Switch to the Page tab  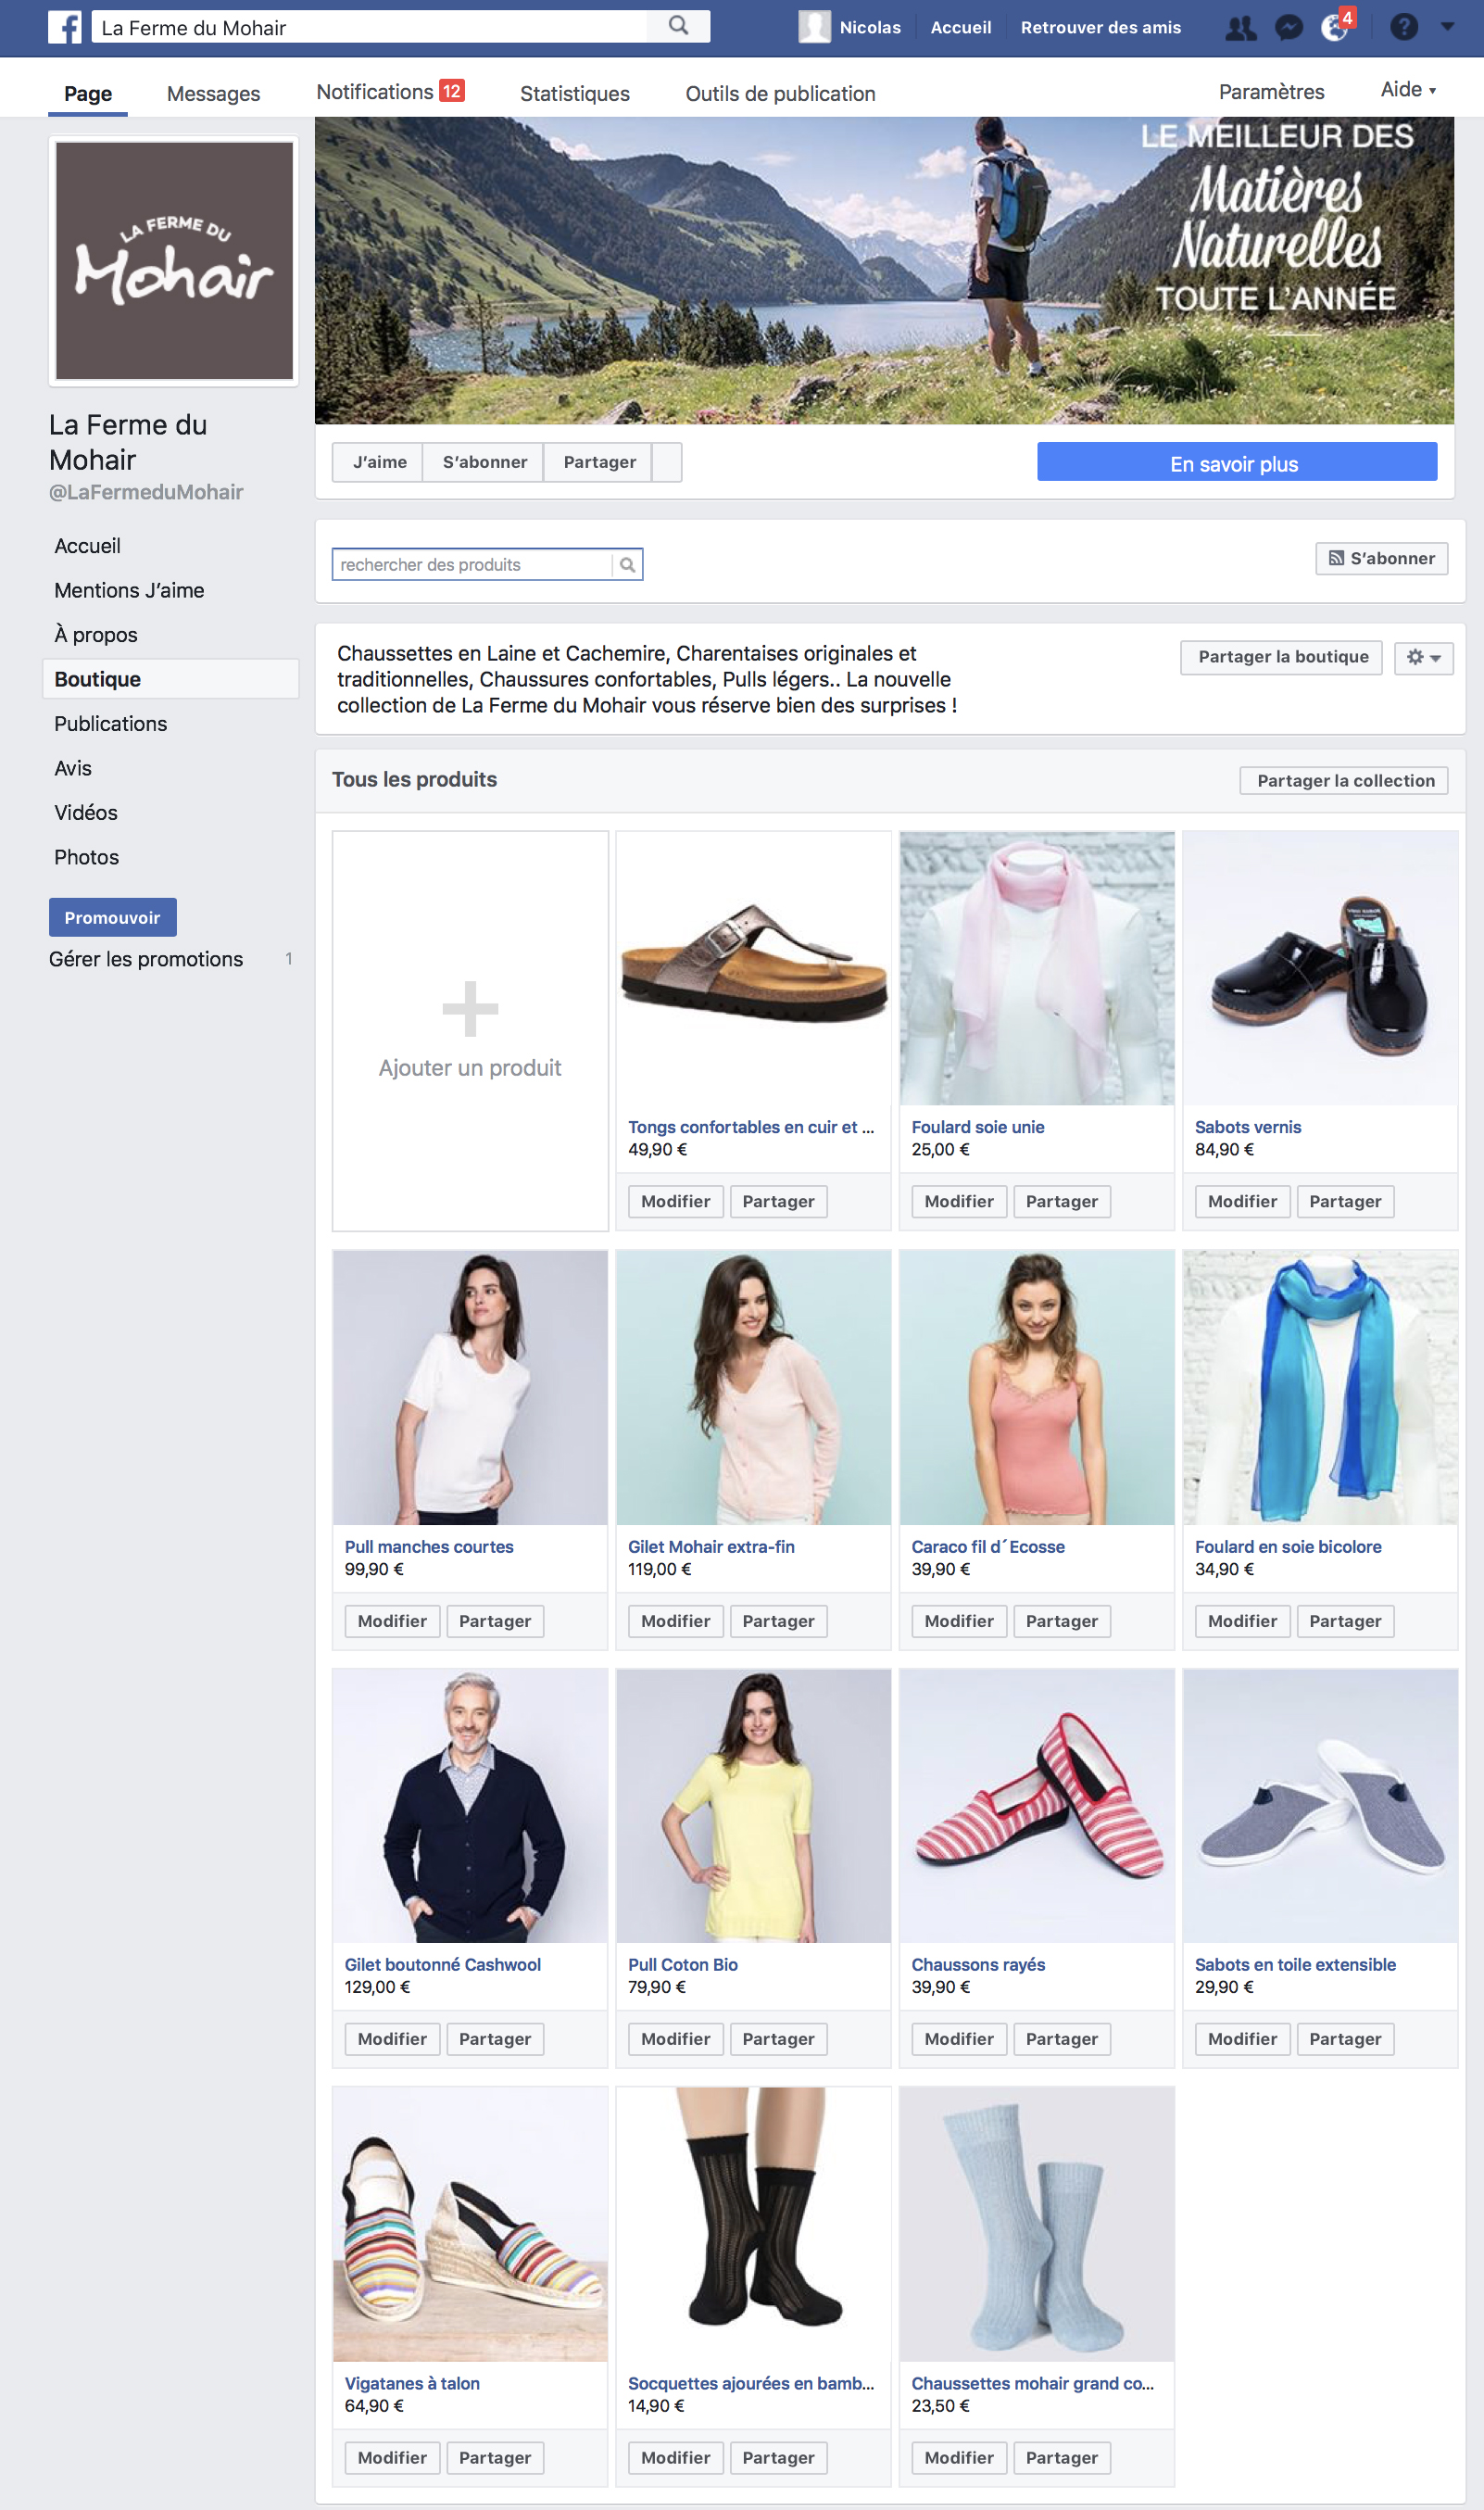pos(88,94)
